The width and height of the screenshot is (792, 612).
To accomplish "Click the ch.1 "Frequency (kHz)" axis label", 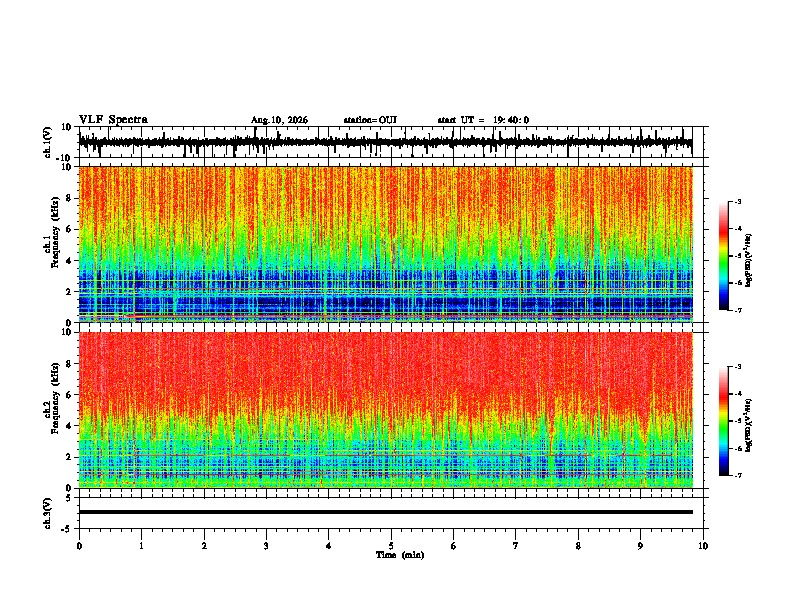I will 55,232.
